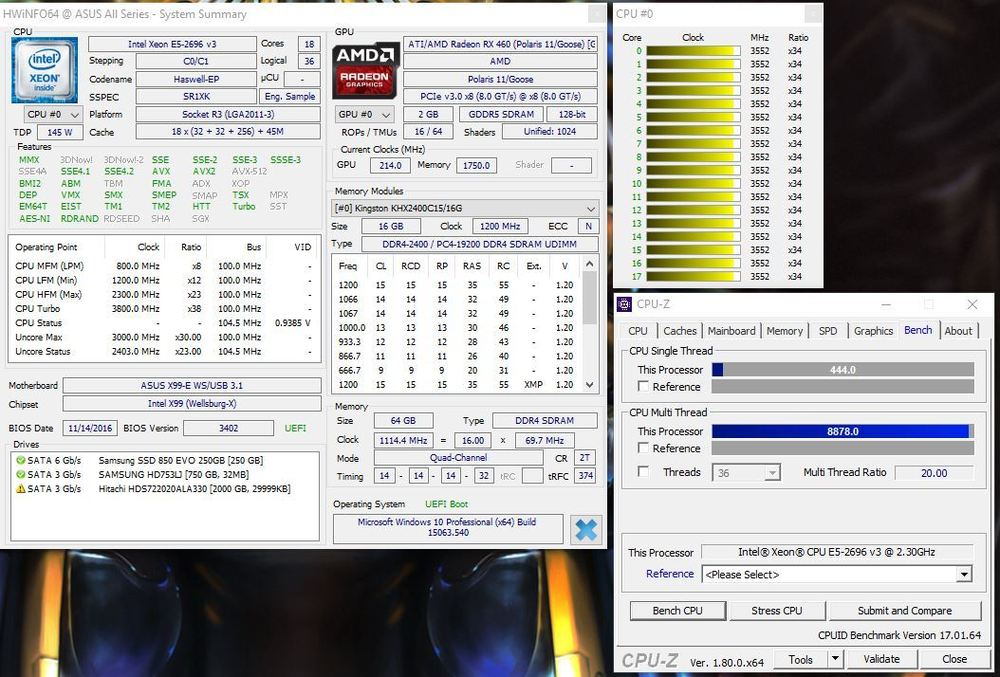This screenshot has width=1000, height=677.
Task: Click Submit and Compare
Action: 904,611
